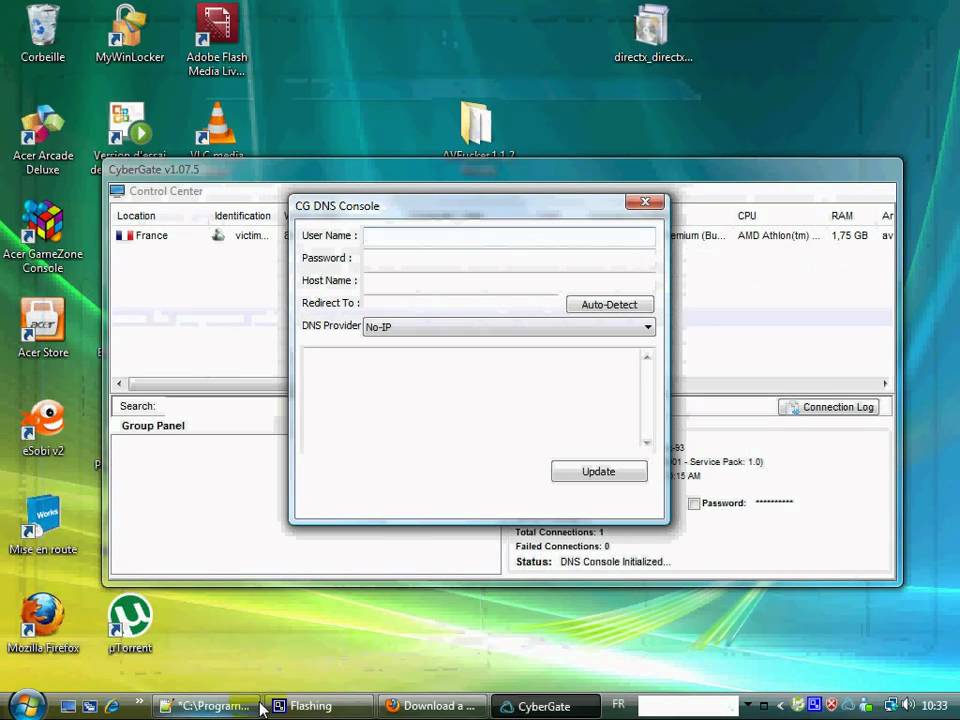Sort by the RAM column header
Screen dimensions: 960x720
click(842, 216)
